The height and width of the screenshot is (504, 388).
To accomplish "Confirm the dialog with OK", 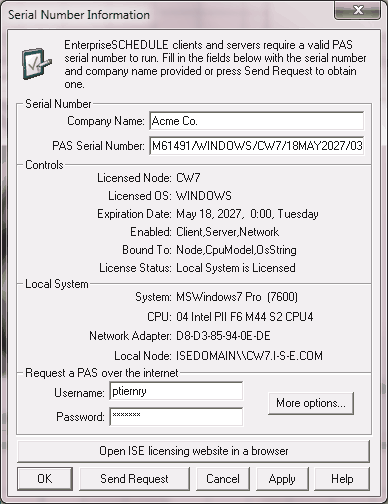I will pos(45,479).
